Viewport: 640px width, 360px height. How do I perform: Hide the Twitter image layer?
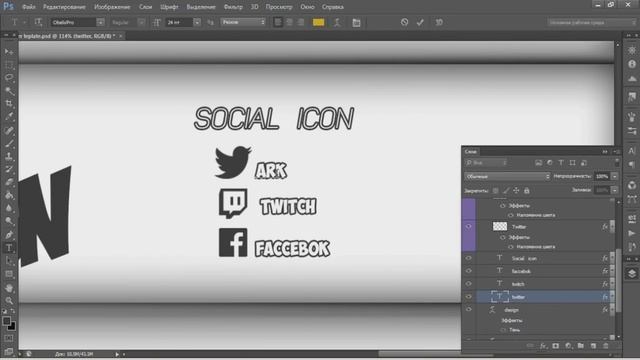(469, 226)
